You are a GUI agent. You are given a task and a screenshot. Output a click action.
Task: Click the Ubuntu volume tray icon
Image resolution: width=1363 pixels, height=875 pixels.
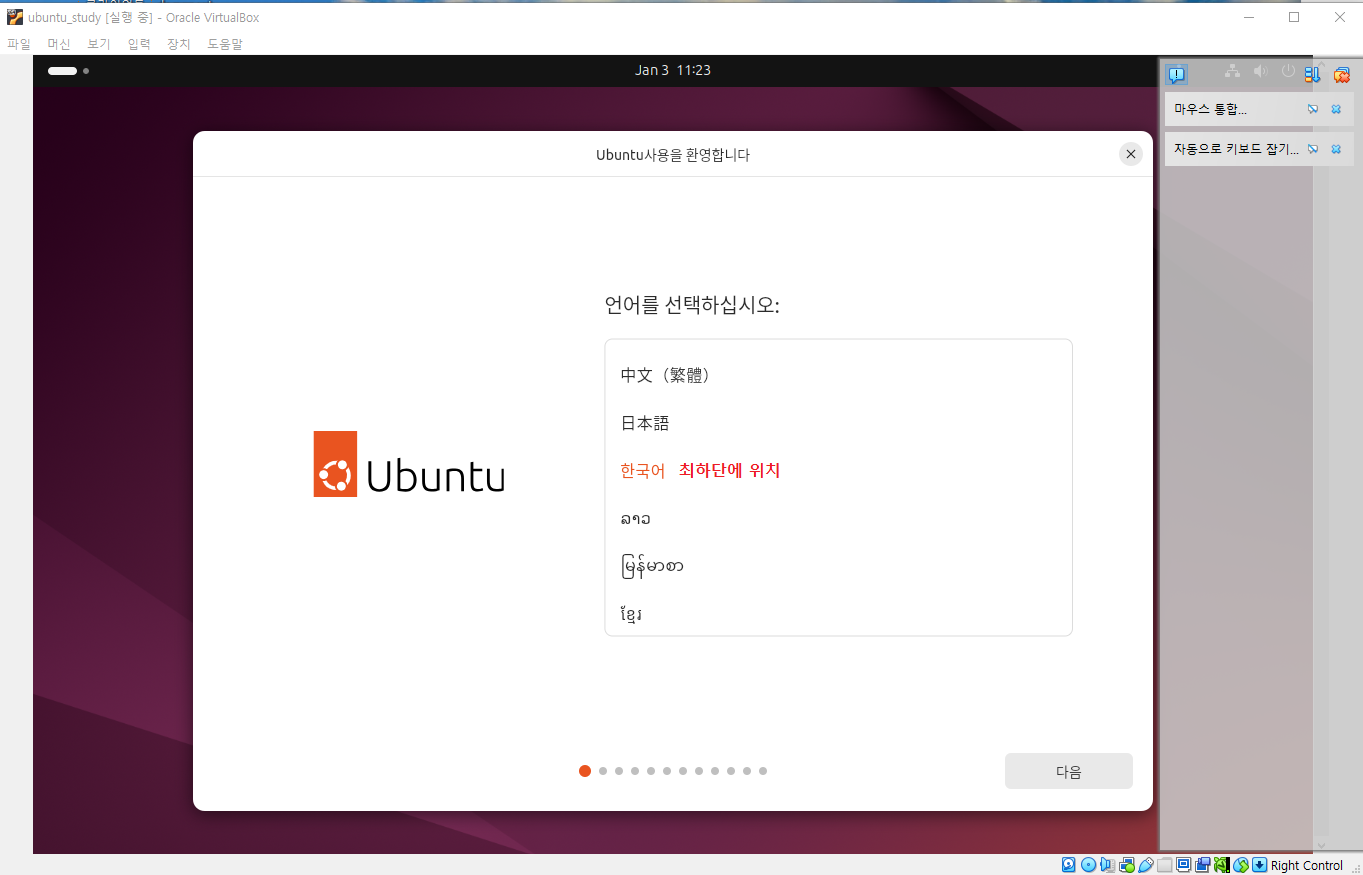pos(1260,71)
